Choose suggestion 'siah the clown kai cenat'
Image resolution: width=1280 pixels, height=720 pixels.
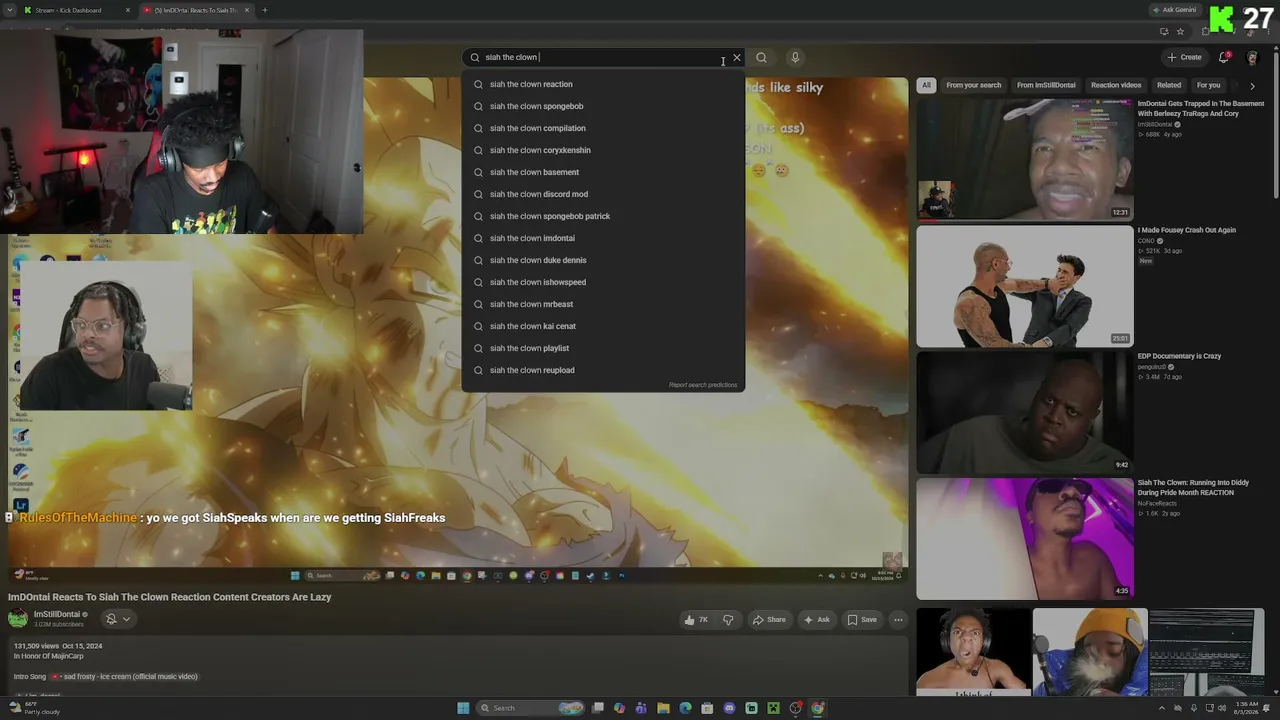coord(603,326)
